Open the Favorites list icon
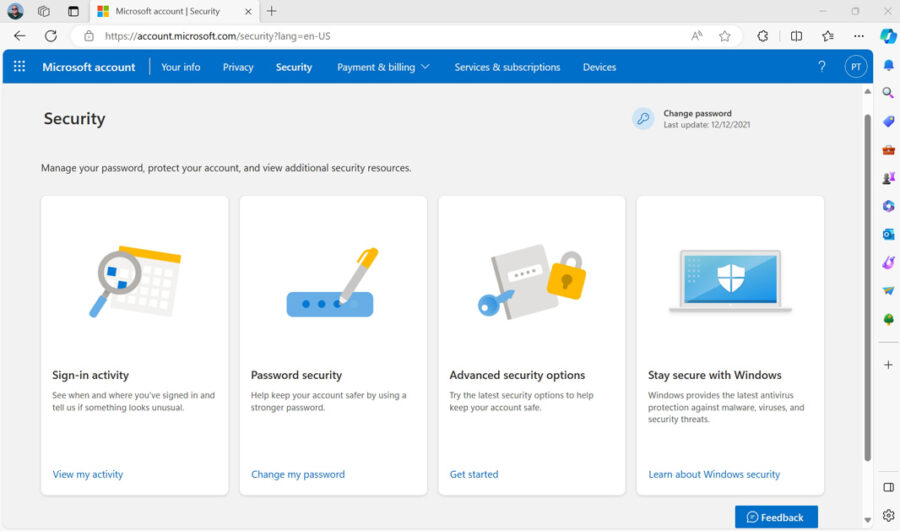The image size is (900, 531). pyautogui.click(x=827, y=36)
